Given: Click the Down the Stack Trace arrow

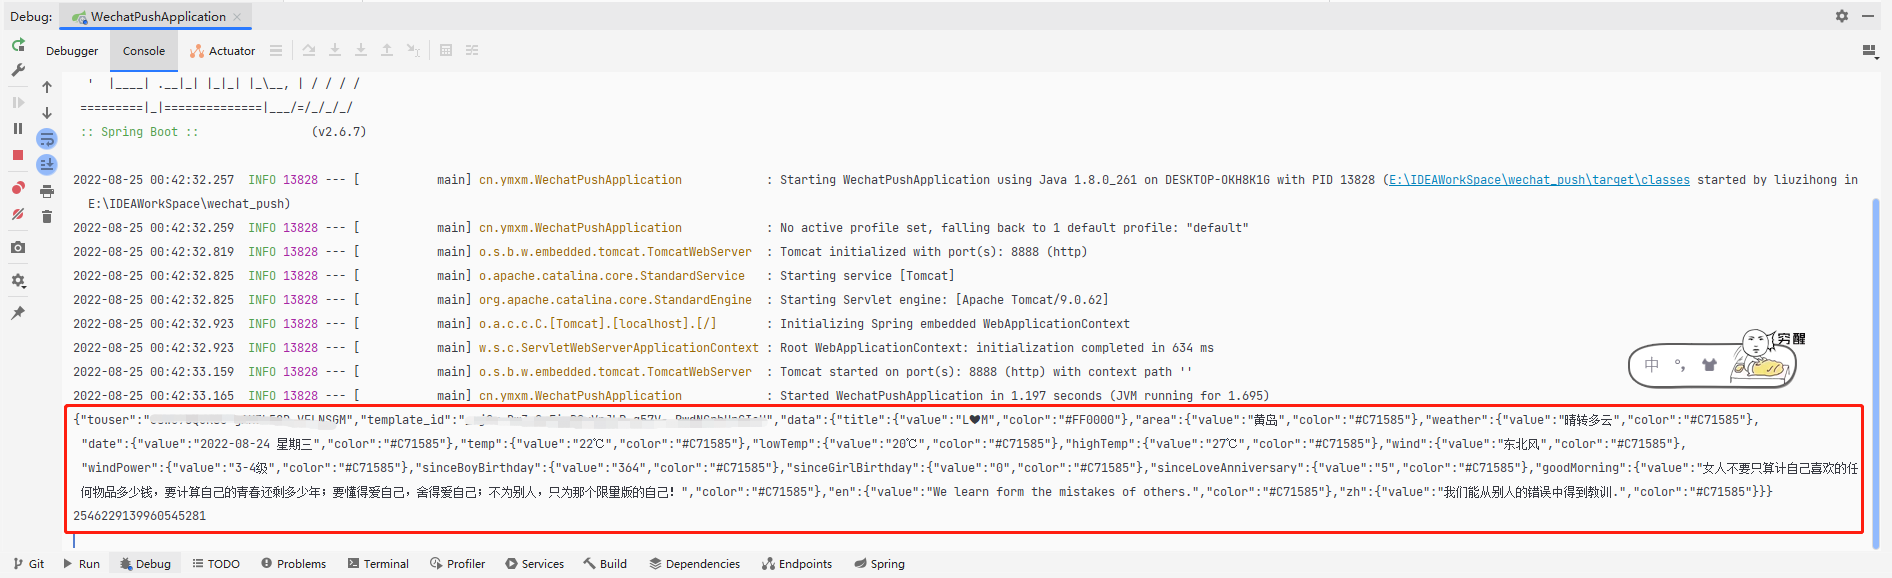Looking at the screenshot, I should tap(47, 113).
